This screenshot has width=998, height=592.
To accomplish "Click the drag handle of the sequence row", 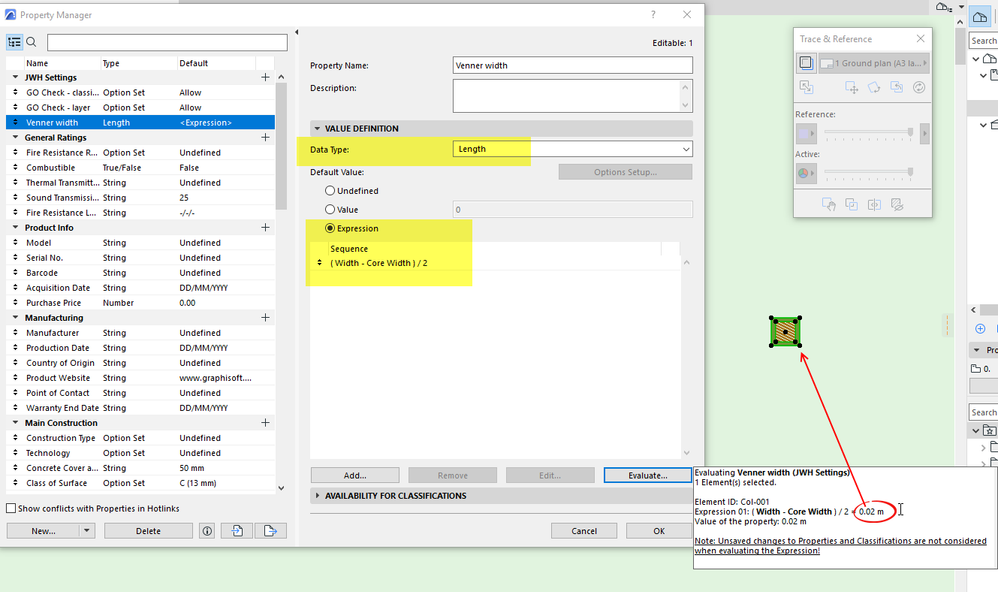I will (320, 263).
